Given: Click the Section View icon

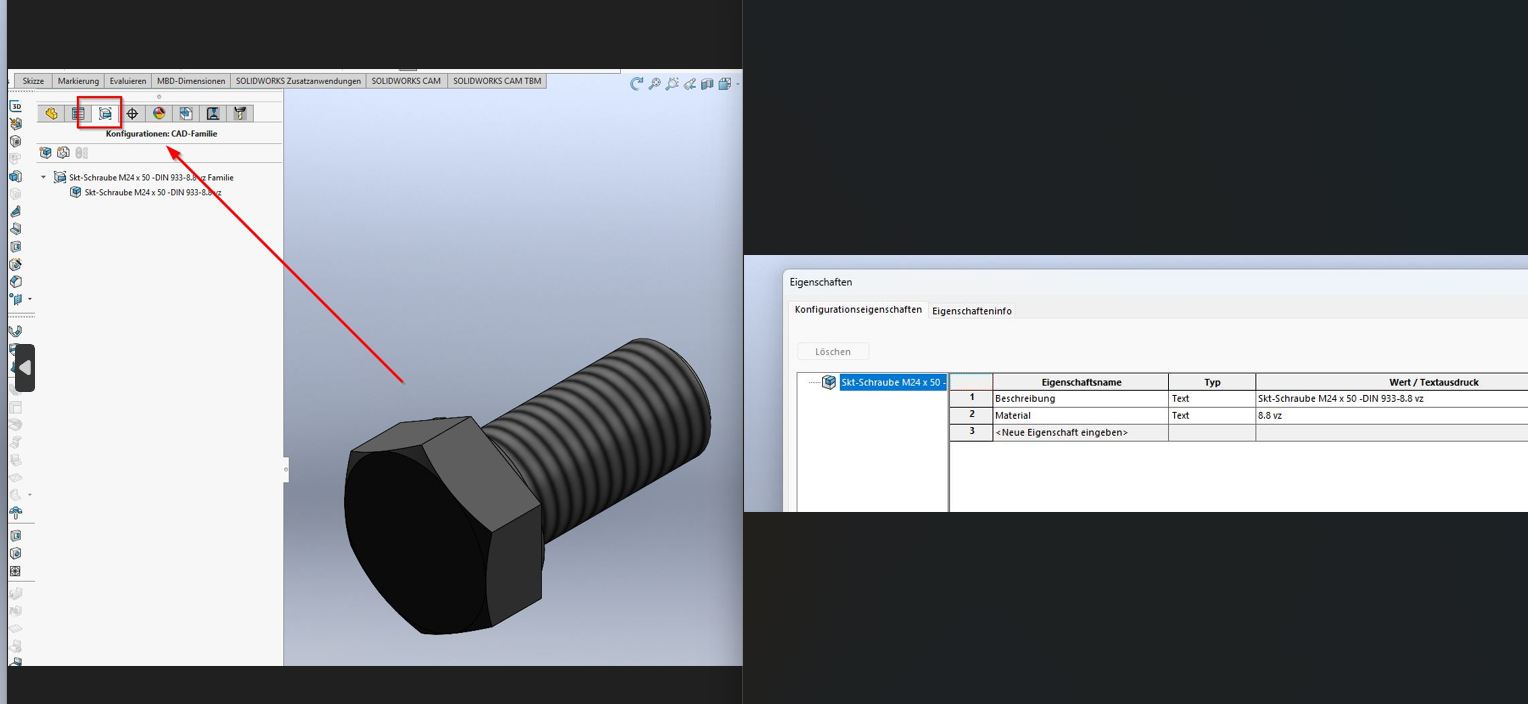Looking at the screenshot, I should click(707, 84).
